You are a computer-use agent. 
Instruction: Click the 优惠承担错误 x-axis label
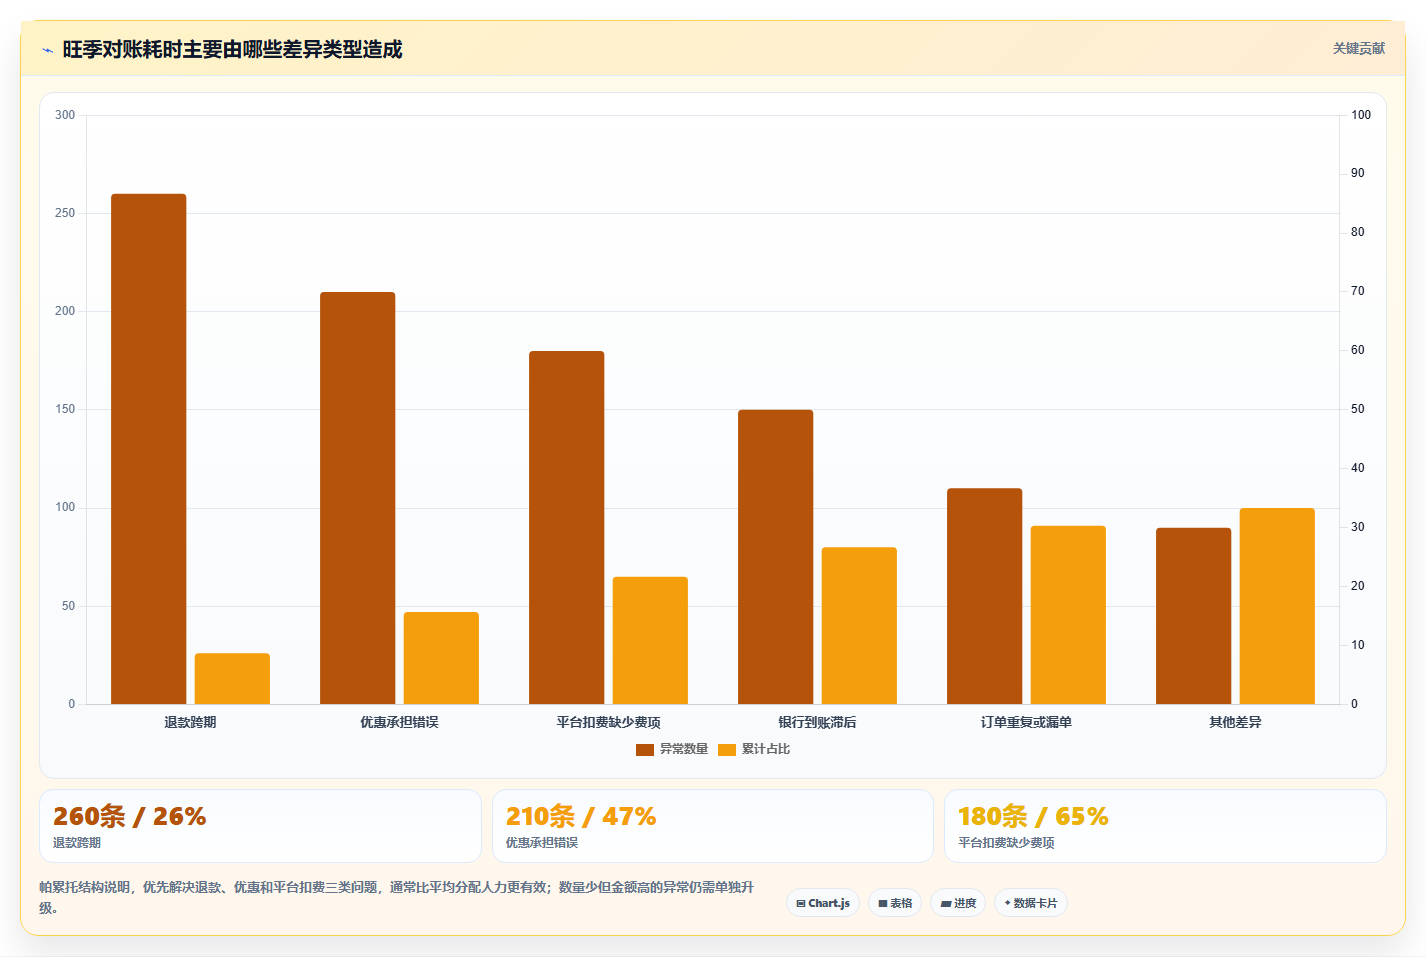399,722
